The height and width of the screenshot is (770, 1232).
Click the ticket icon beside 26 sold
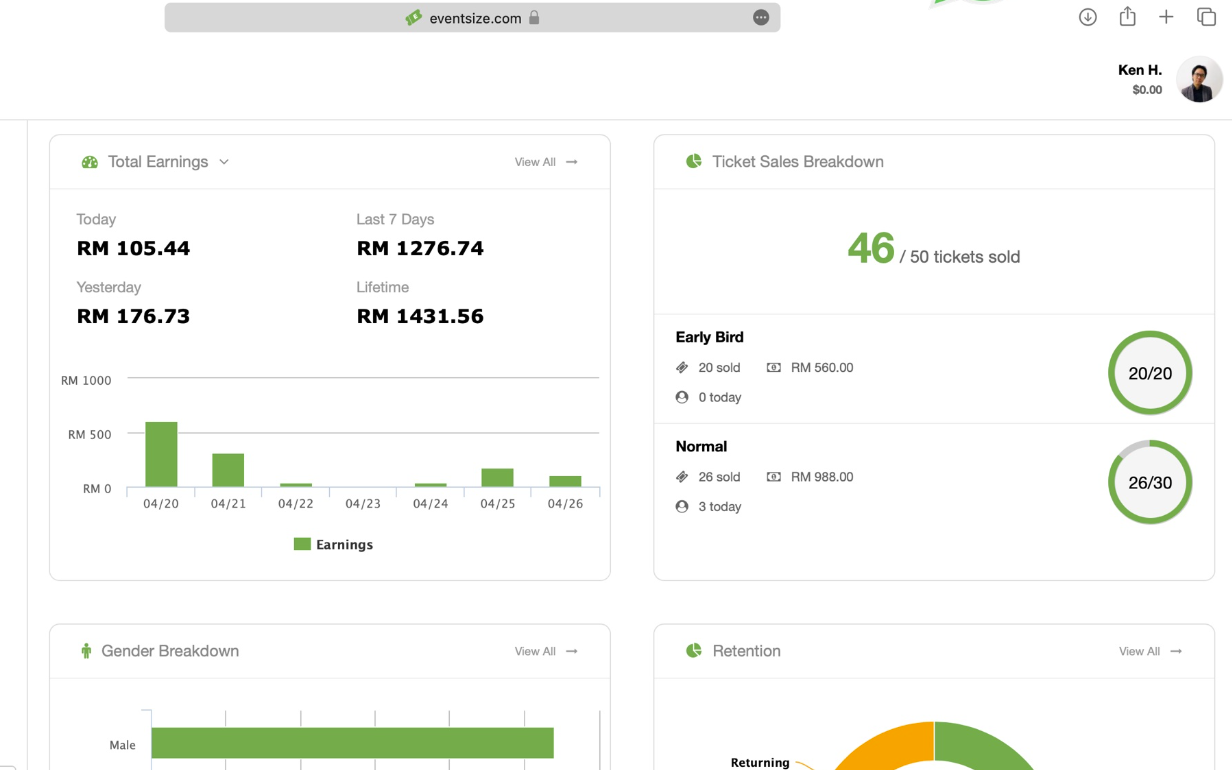point(682,477)
